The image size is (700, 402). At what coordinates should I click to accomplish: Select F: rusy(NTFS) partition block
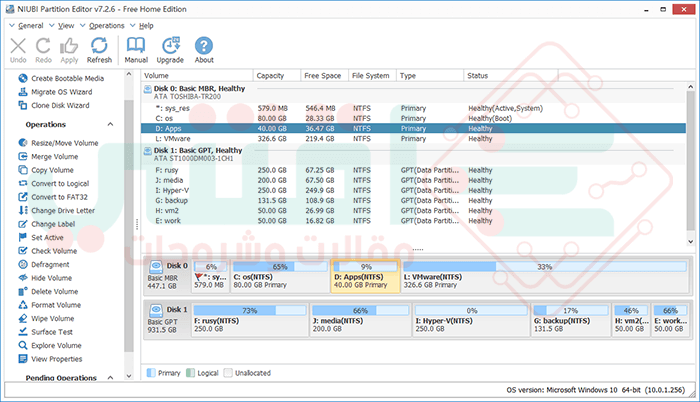point(250,320)
